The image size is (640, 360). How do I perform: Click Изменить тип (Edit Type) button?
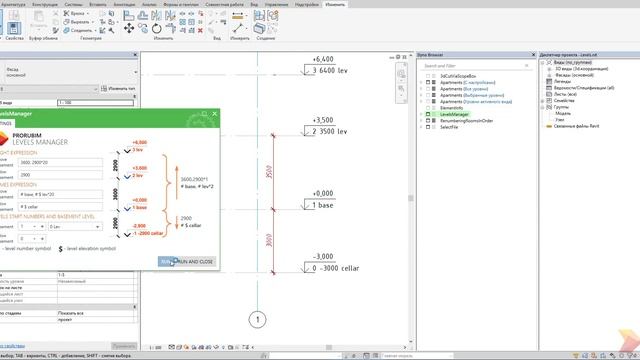[118, 89]
